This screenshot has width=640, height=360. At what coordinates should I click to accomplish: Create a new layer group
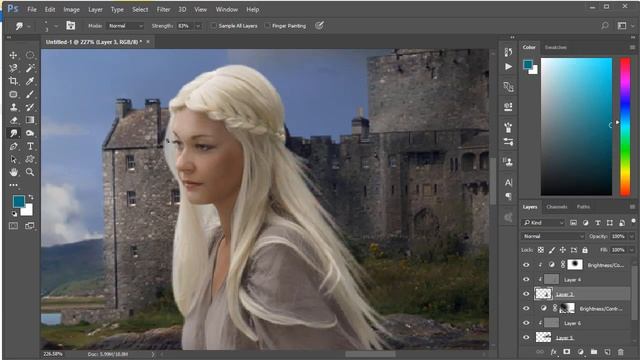594,352
